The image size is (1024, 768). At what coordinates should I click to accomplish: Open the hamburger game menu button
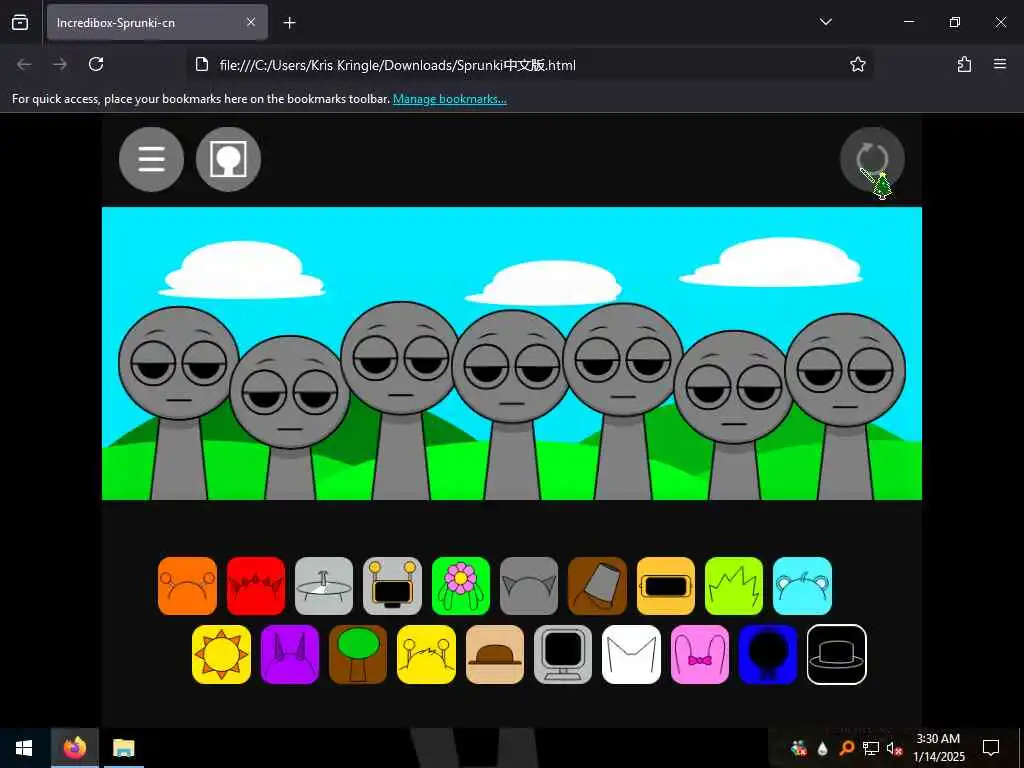pyautogui.click(x=152, y=159)
